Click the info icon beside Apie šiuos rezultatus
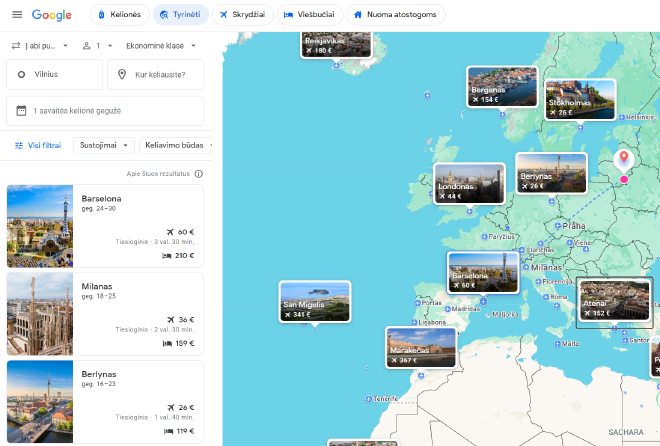 [199, 174]
